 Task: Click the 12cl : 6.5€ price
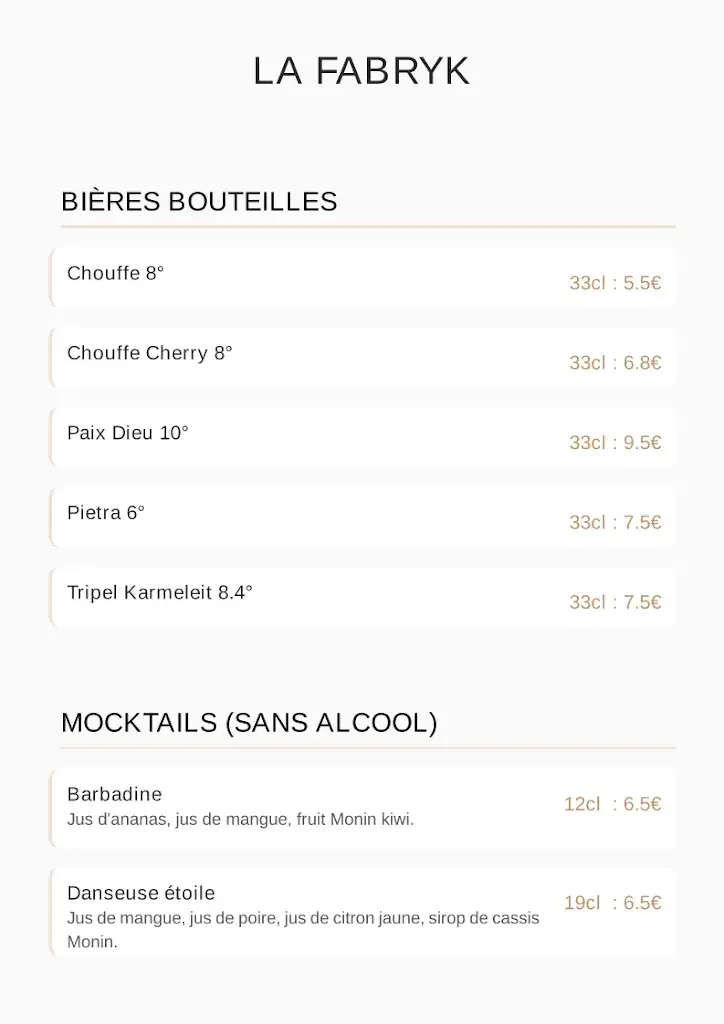click(612, 804)
